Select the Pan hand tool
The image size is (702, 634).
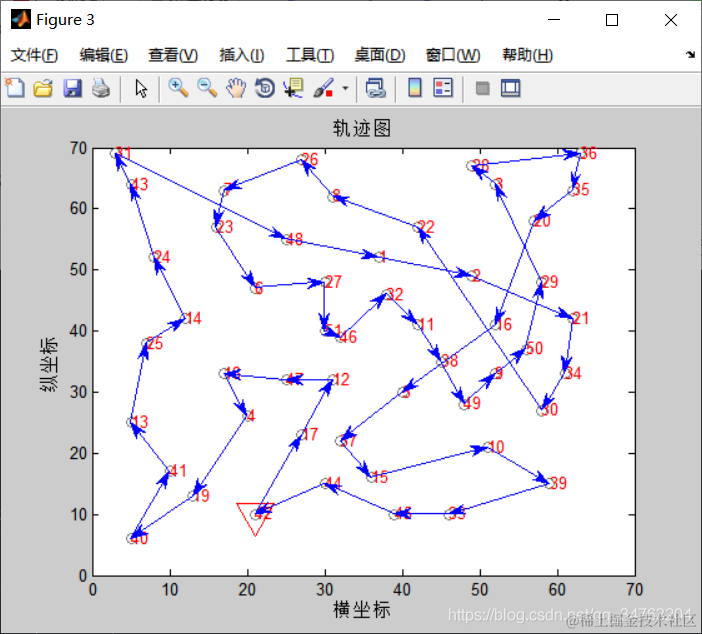236,88
